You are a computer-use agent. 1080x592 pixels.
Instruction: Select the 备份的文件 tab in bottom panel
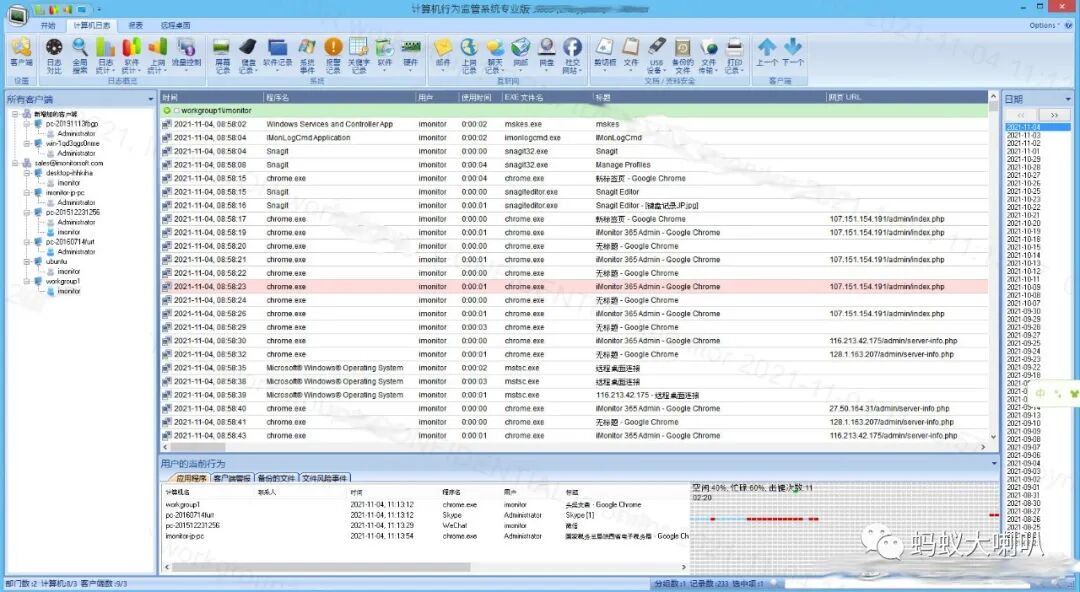pos(276,478)
